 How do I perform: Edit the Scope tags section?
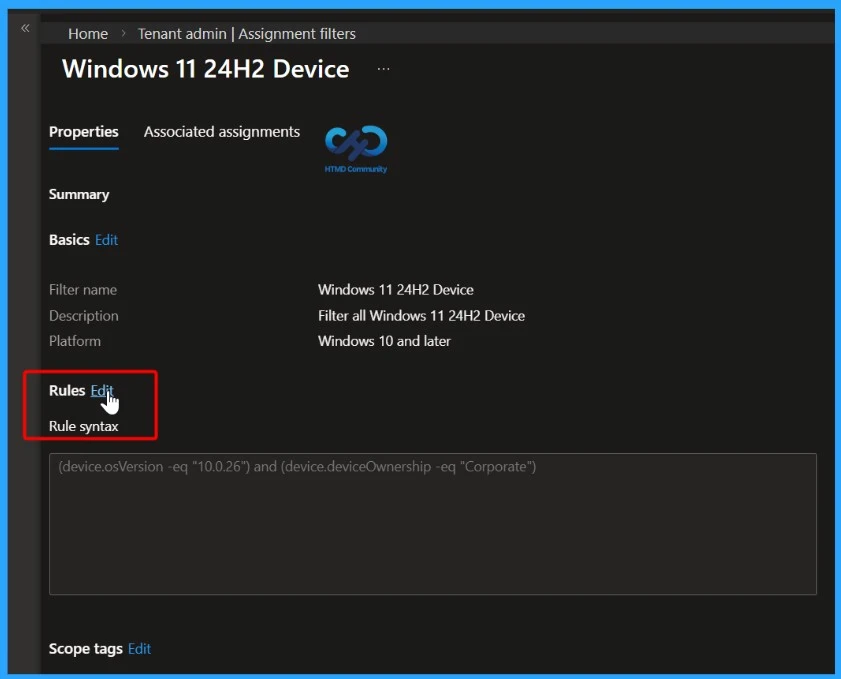coord(139,648)
